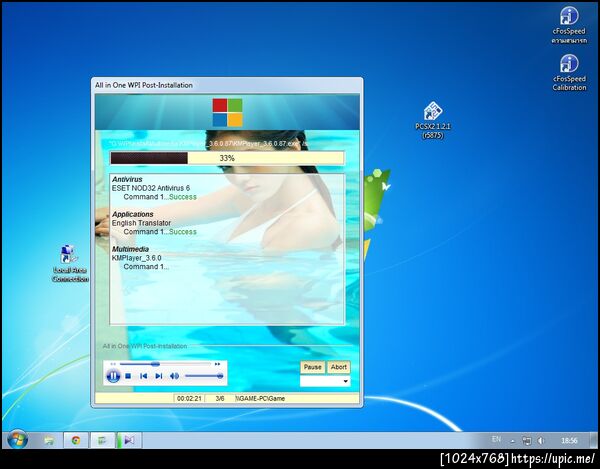The width and height of the screenshot is (600, 469).
Task: Skip to the previous track
Action: coord(143,376)
